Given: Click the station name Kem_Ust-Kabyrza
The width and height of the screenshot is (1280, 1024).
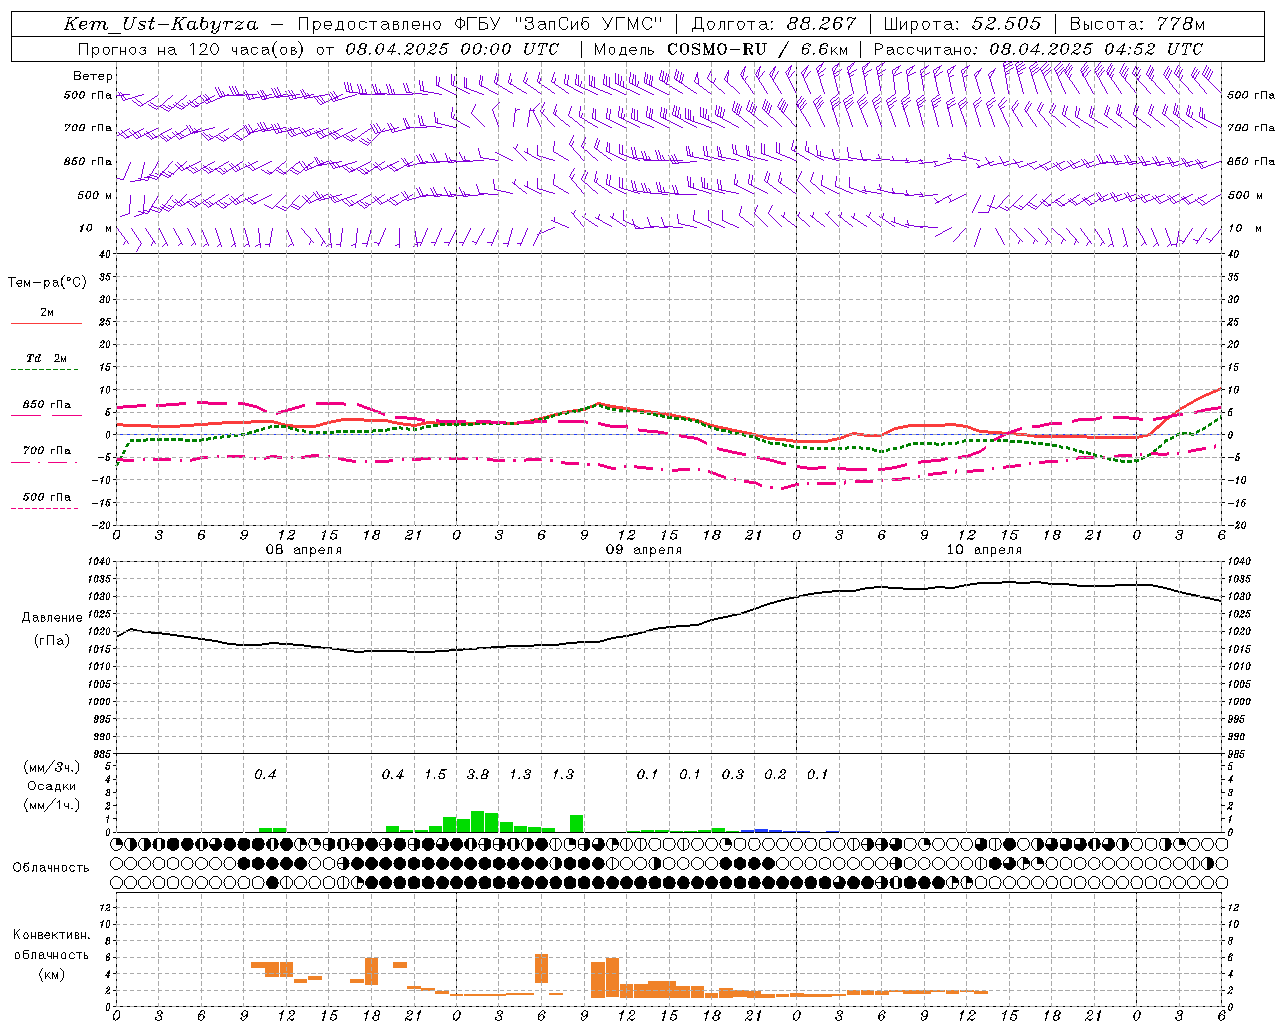Looking at the screenshot, I should (161, 24).
